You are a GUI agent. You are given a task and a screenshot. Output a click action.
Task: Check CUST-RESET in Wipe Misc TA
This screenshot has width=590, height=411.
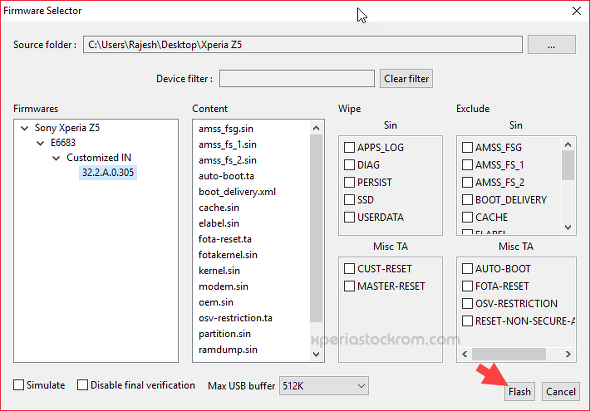[349, 268]
